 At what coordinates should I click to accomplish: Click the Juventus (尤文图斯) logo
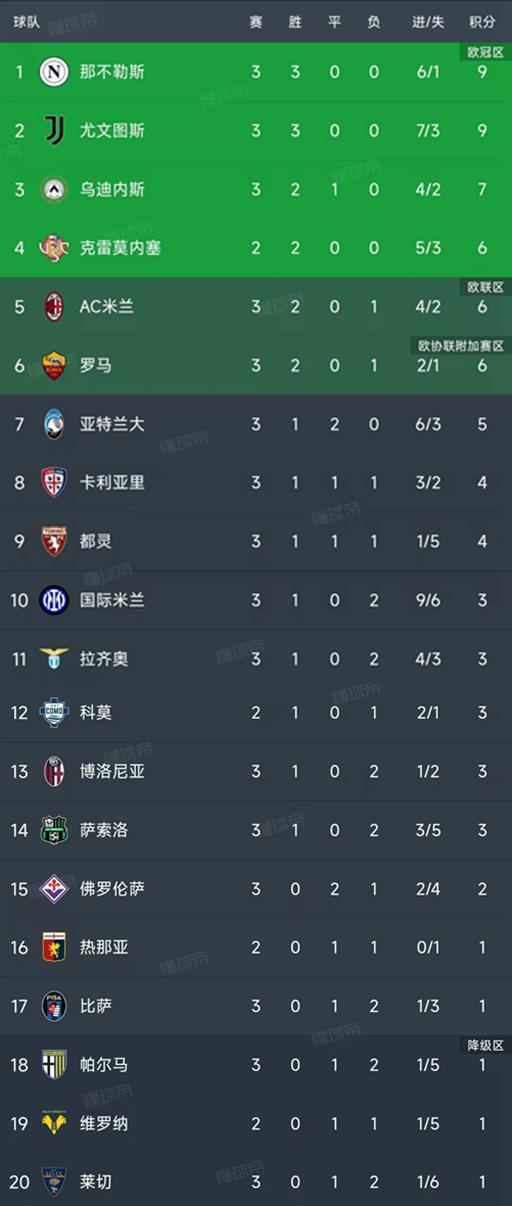click(53, 130)
